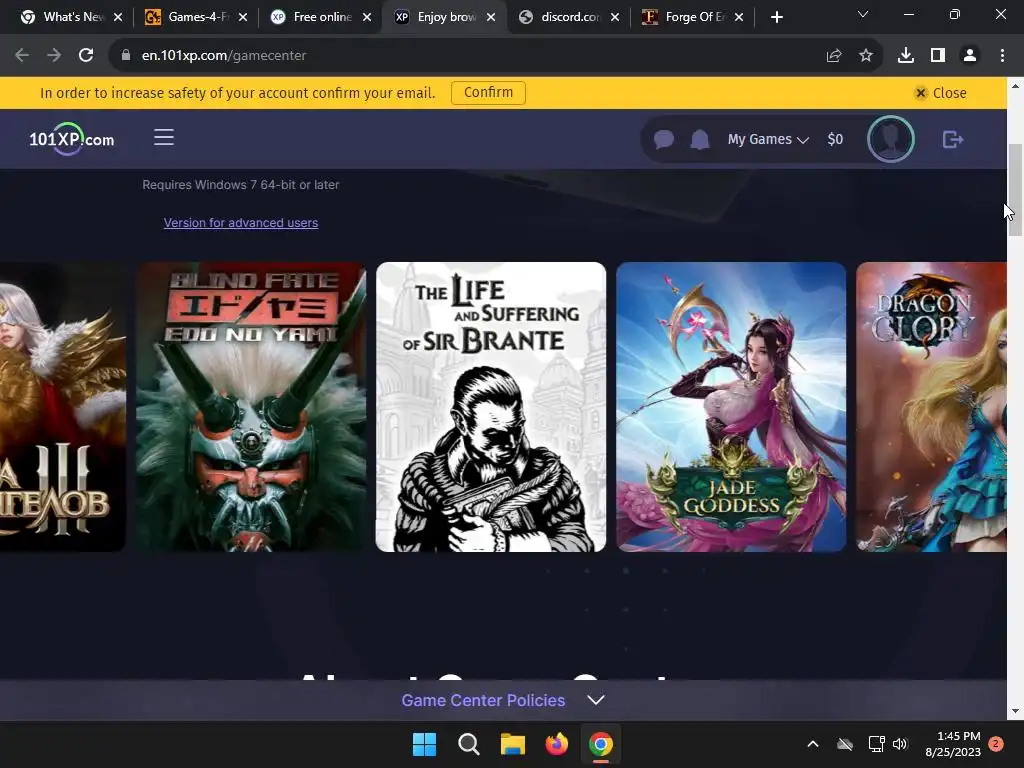Click the log out icon
This screenshot has width=1024, height=768.
(953, 139)
